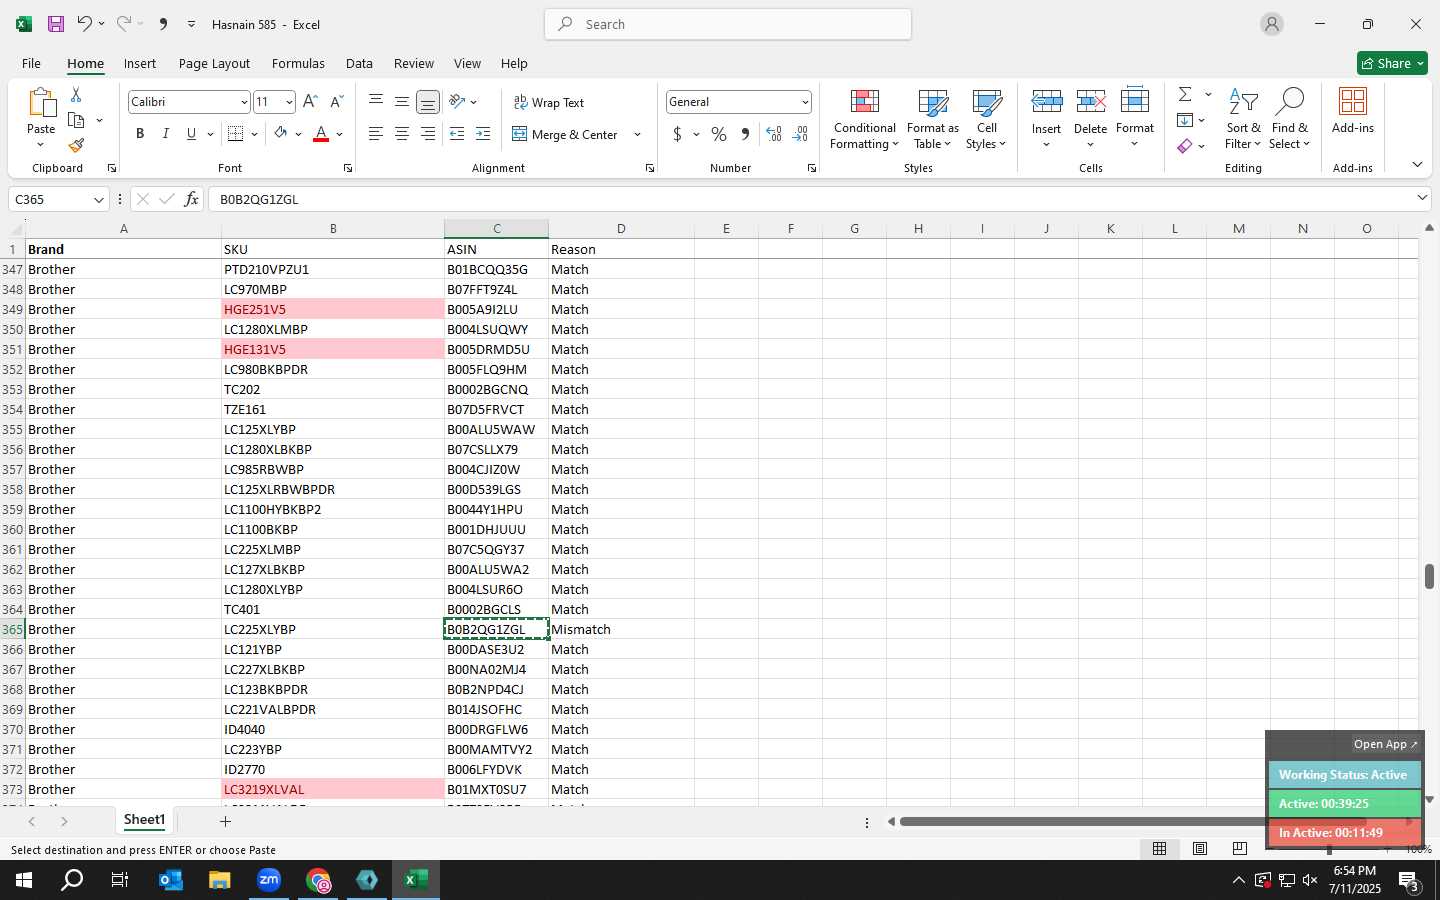Open Find & Select tools
This screenshot has height=900, width=1440.
click(1289, 118)
